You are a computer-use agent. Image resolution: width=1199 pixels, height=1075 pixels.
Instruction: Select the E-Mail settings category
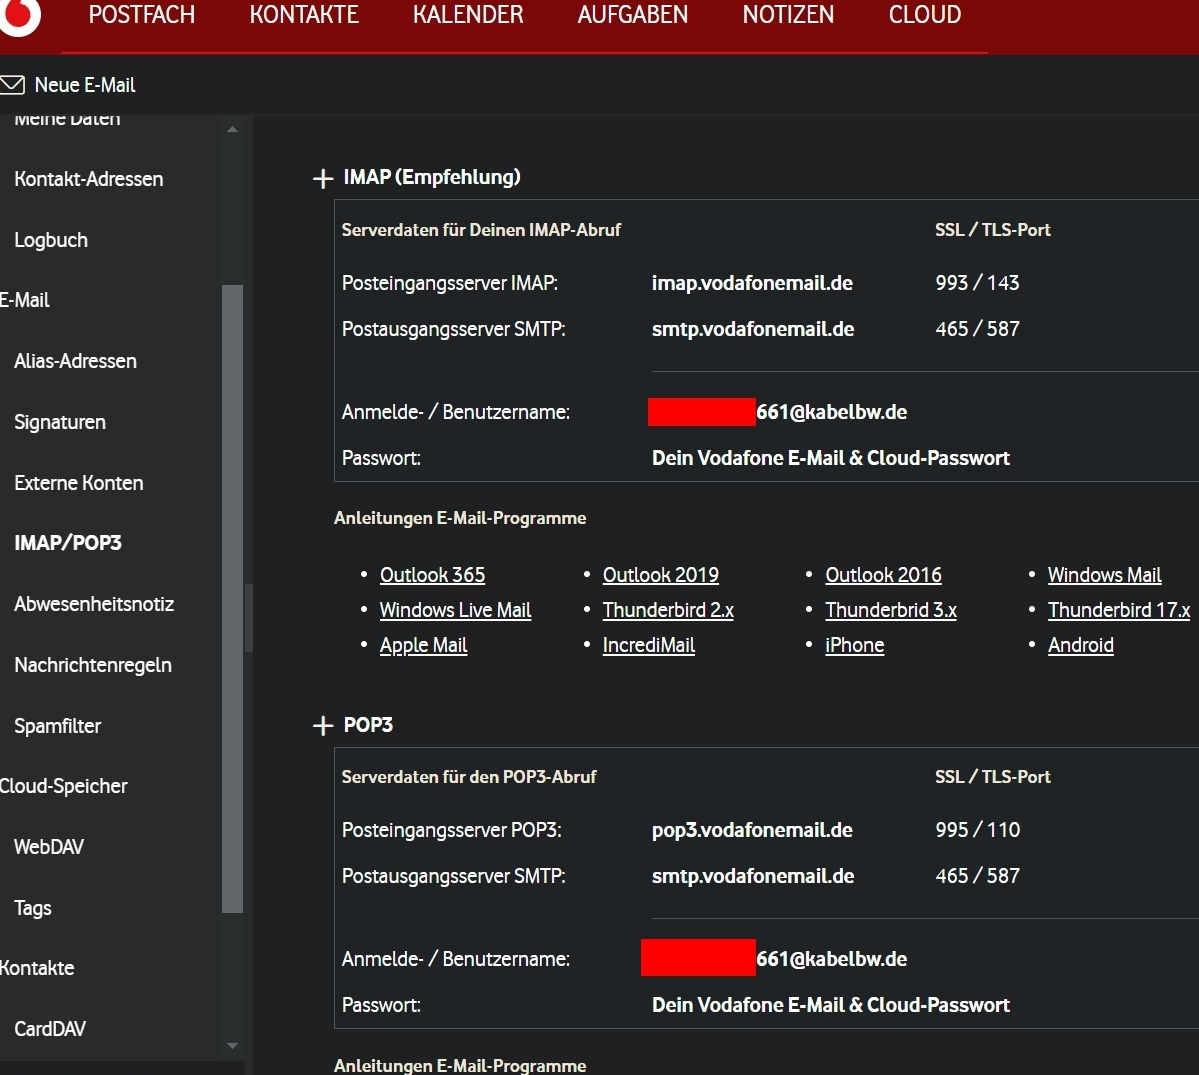point(24,300)
